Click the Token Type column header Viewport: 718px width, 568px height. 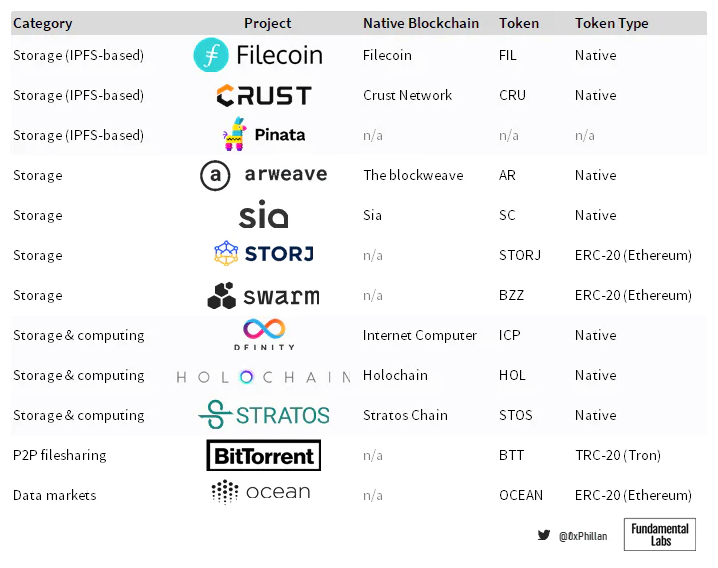point(611,23)
